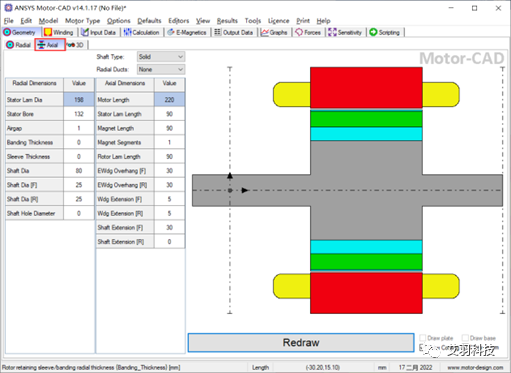Open the File menu
The image size is (511, 373).
point(9,21)
